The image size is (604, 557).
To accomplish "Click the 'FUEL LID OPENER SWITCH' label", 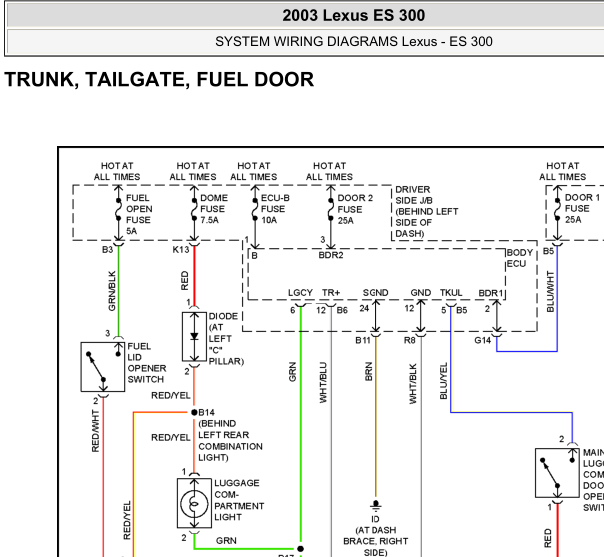I will point(147,363).
